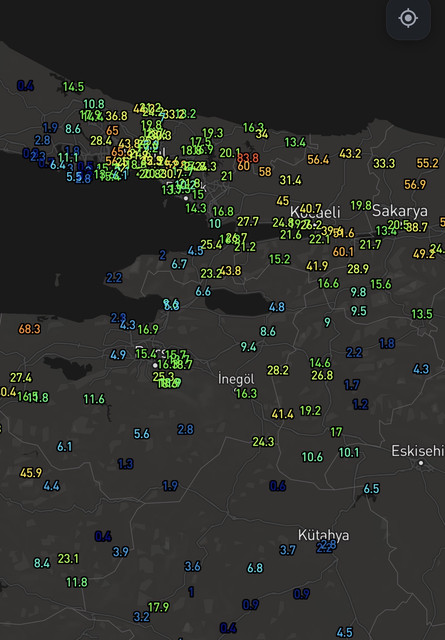The width and height of the screenshot is (445, 640).
Task: Tap the 15.6 station value
Action: [x=381, y=284]
